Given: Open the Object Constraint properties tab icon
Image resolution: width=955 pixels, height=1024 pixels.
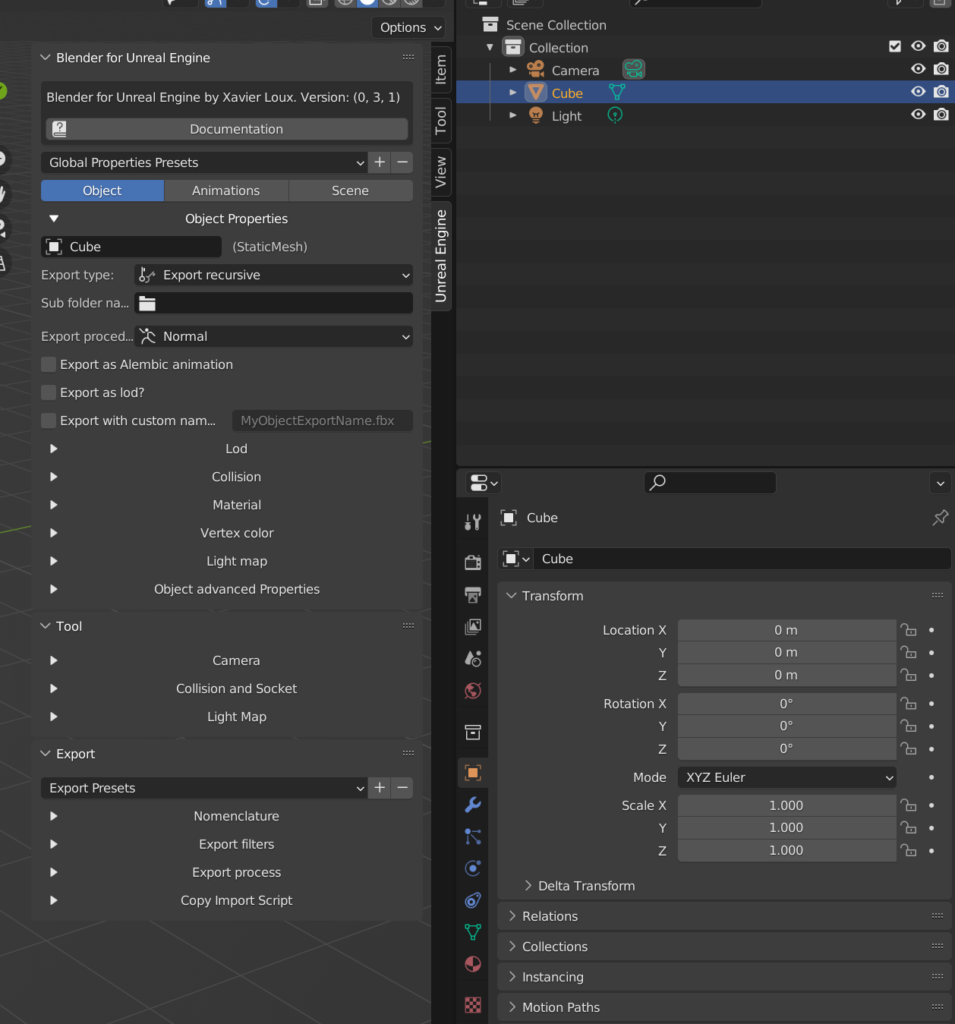Looking at the screenshot, I should (x=473, y=900).
